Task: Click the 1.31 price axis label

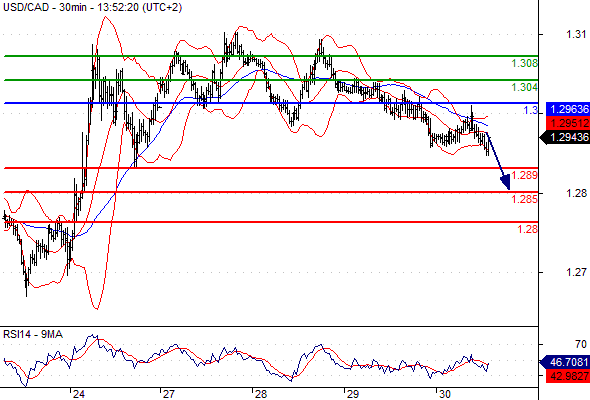Action: click(x=576, y=35)
